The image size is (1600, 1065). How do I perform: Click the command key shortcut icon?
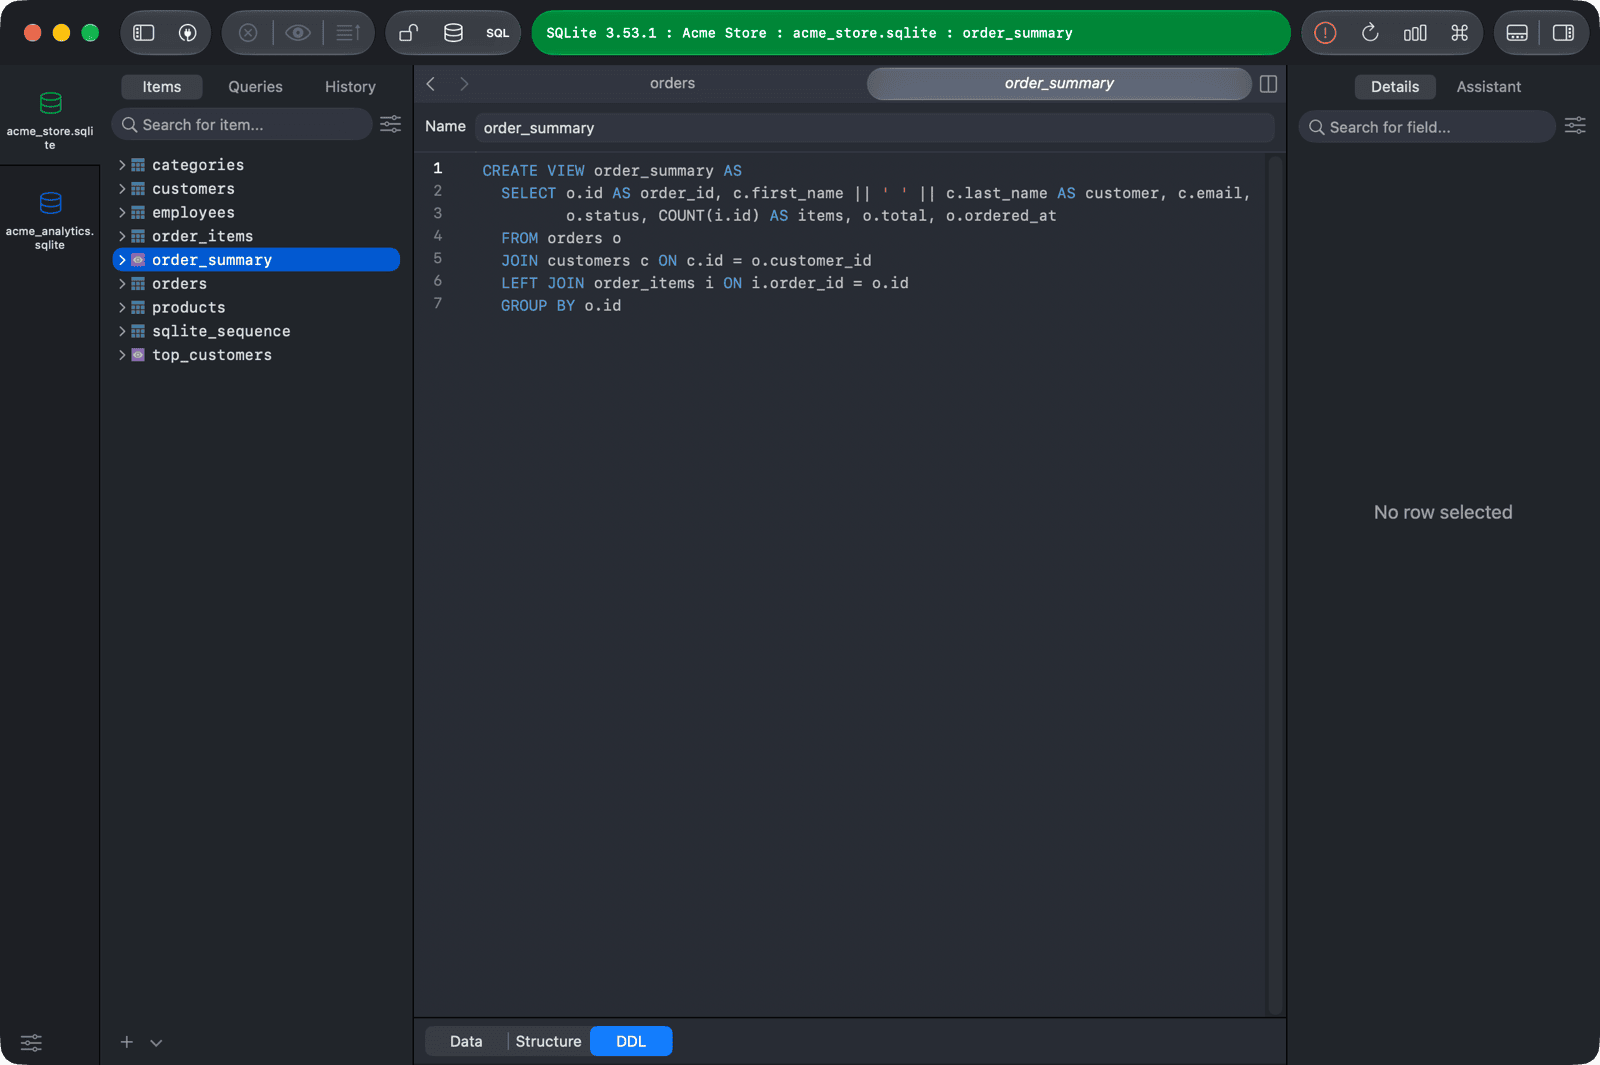[1459, 33]
